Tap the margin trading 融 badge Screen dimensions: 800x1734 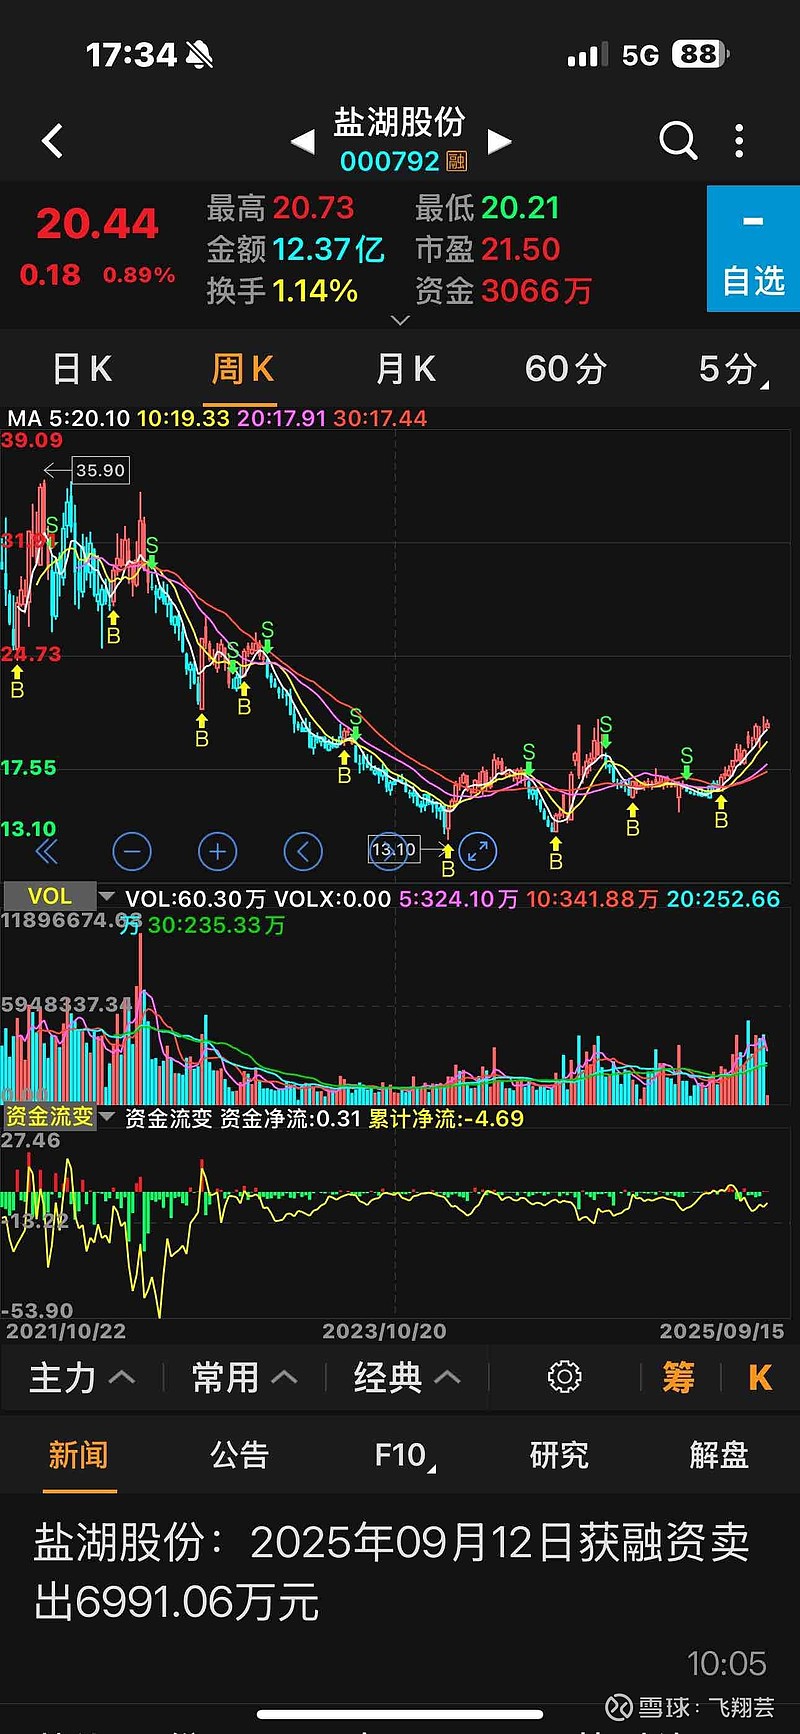point(456,161)
